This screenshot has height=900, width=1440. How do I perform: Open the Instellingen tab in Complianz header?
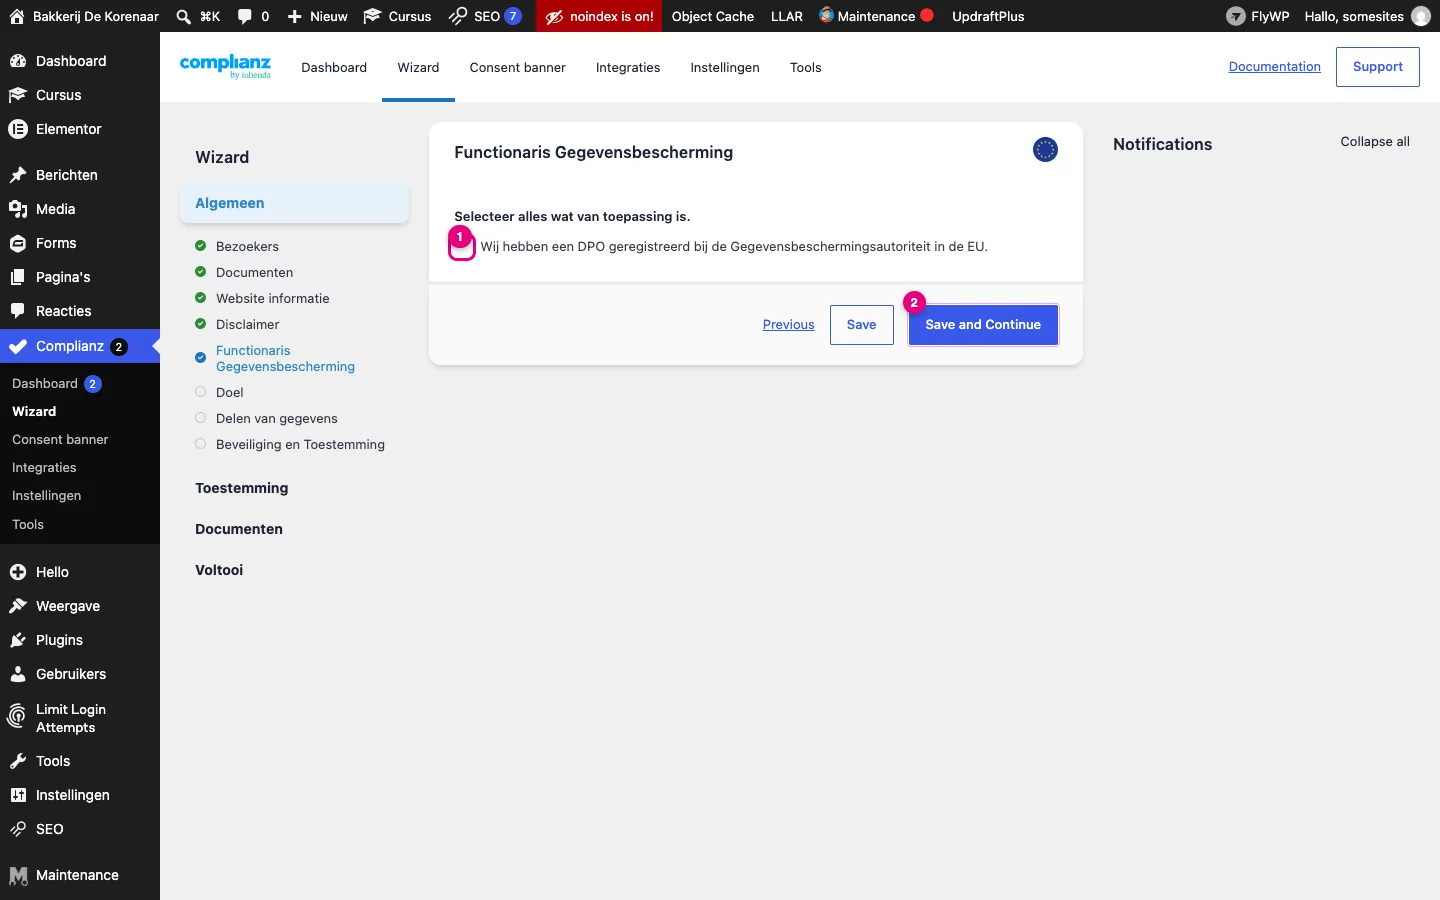pyautogui.click(x=725, y=67)
